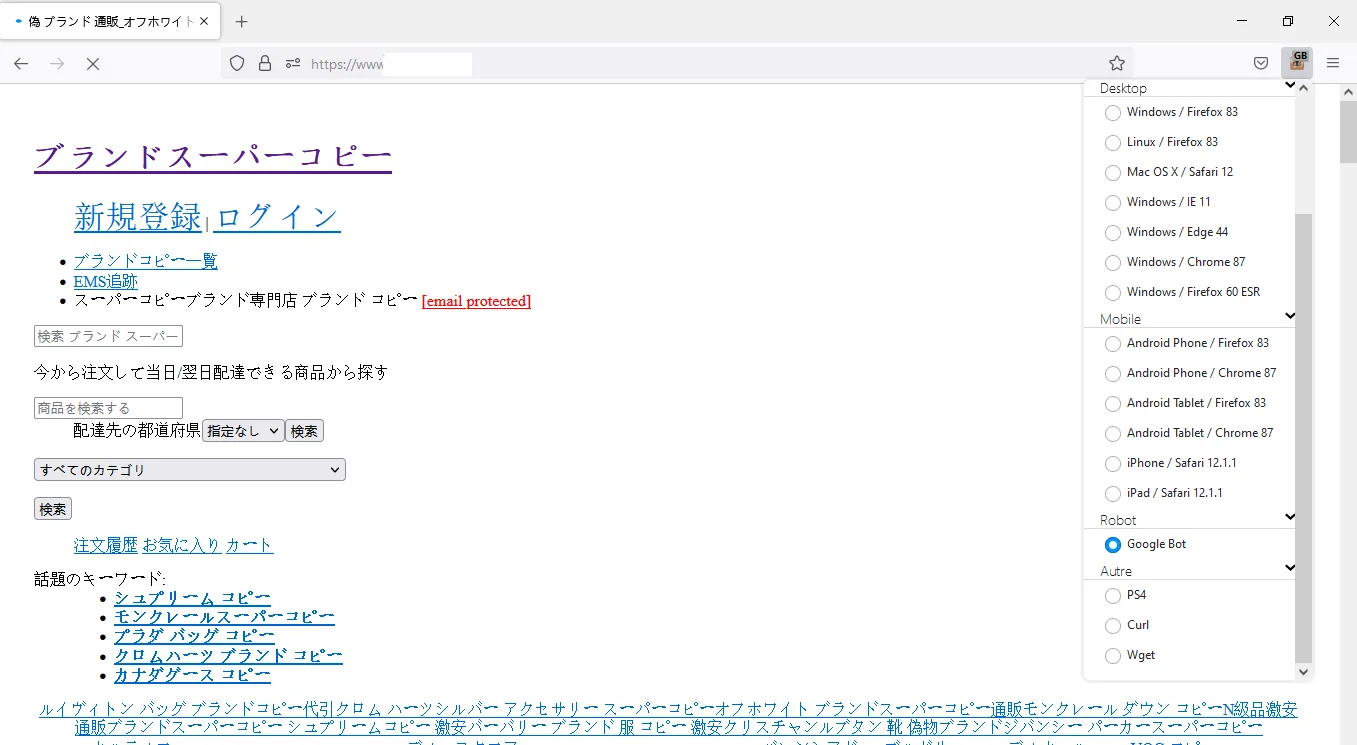Click the 新規登録 link
1357x745 pixels.
coord(138,217)
